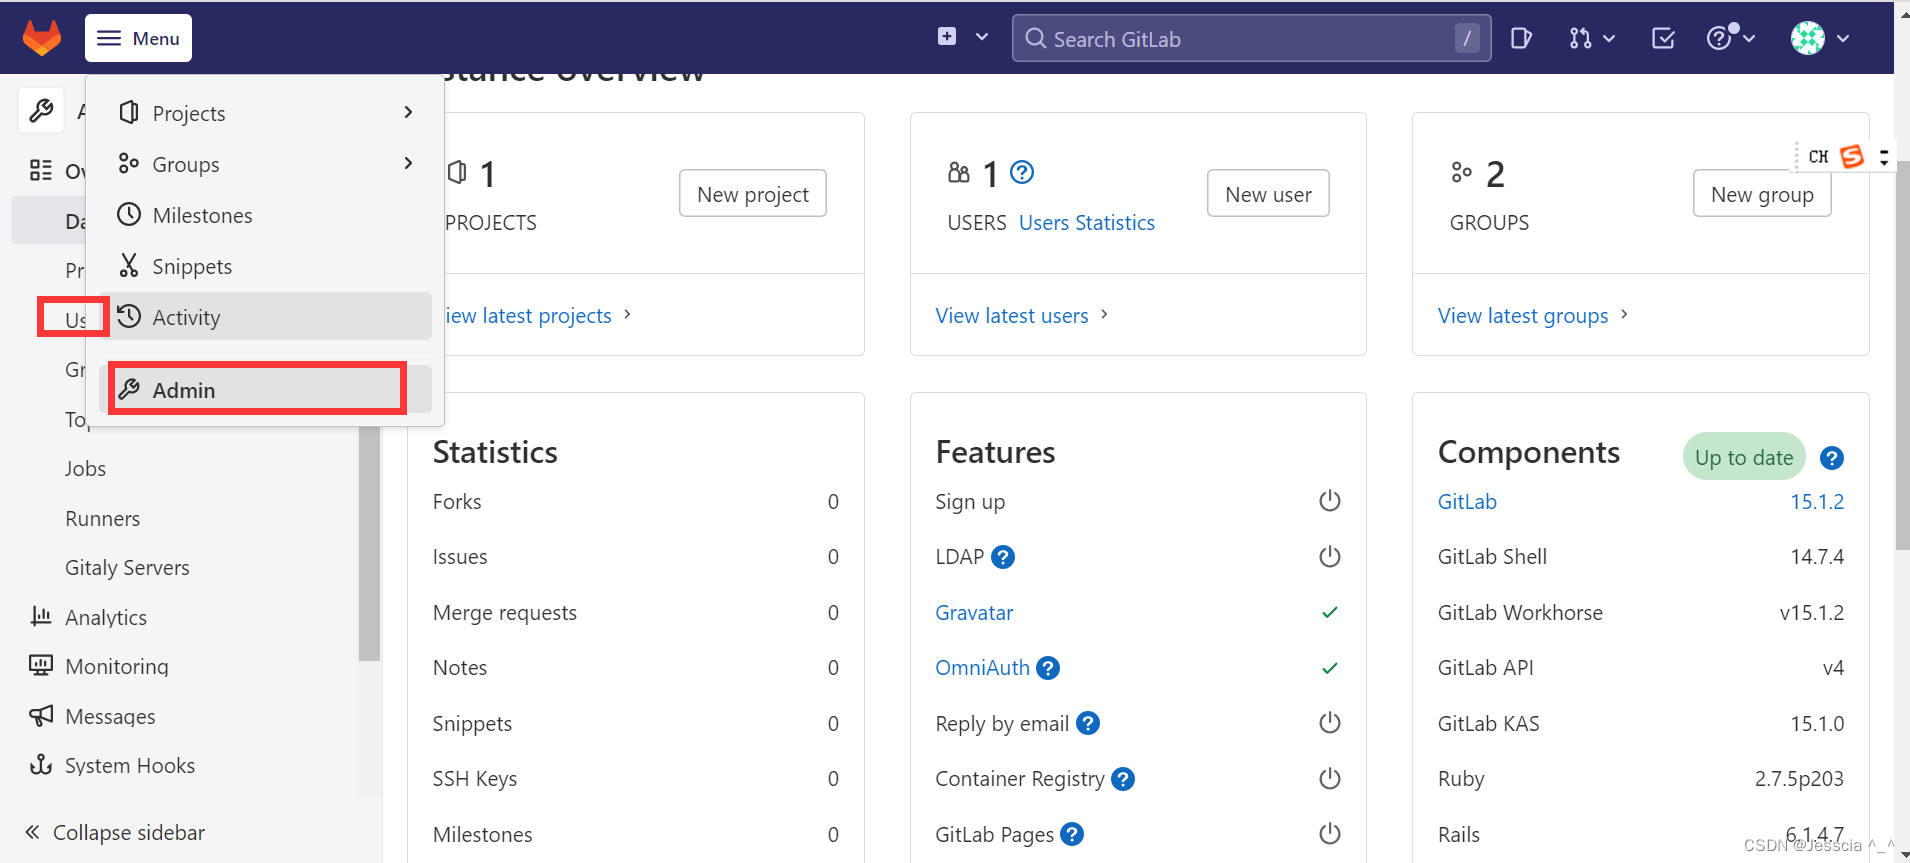Click the System Hooks anchor icon
Viewport: 1910px width, 863px height.
[x=41, y=764]
